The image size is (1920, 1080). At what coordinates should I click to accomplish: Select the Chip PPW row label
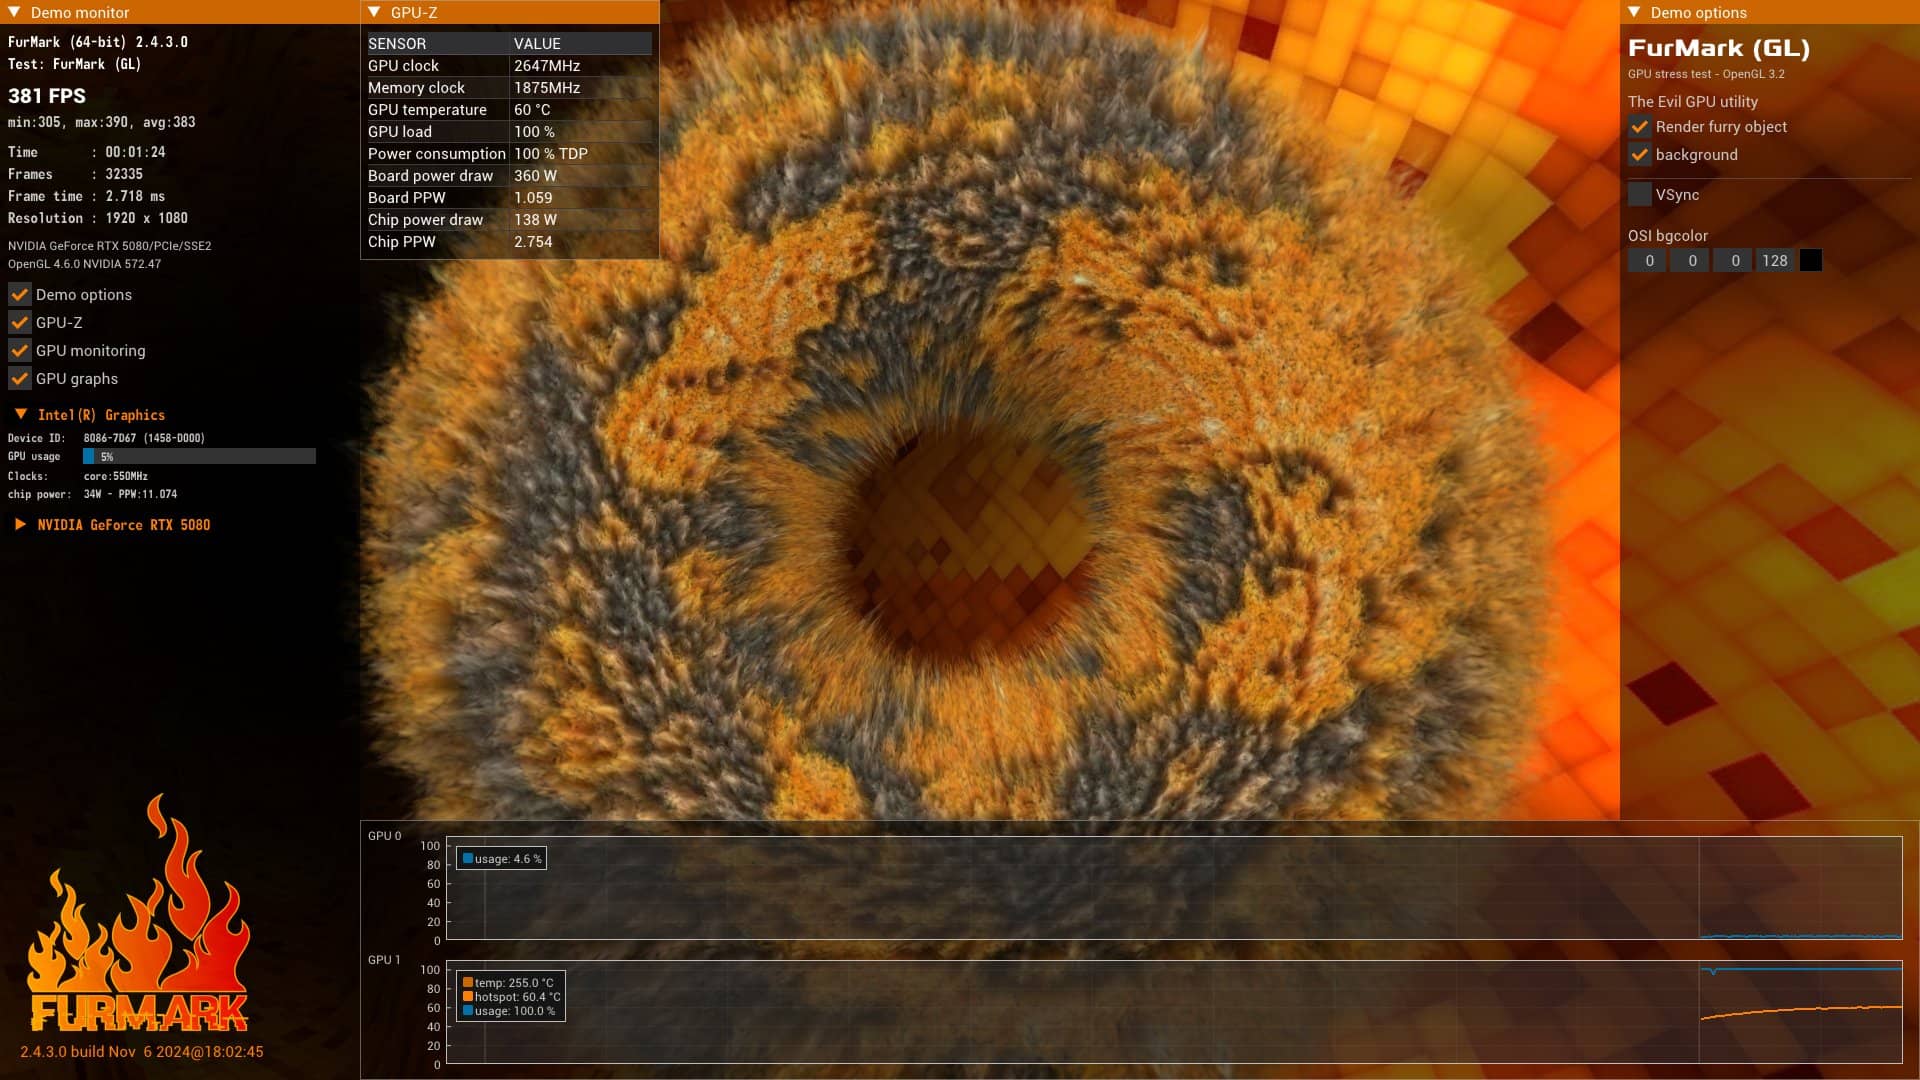click(x=402, y=242)
